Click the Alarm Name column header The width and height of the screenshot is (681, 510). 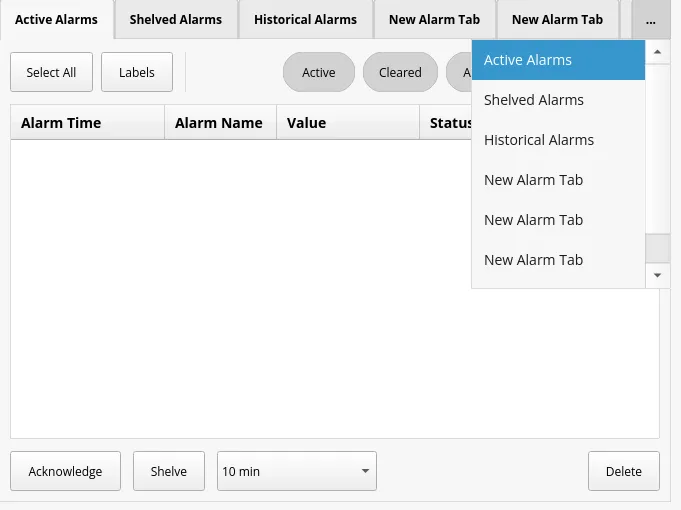point(219,123)
